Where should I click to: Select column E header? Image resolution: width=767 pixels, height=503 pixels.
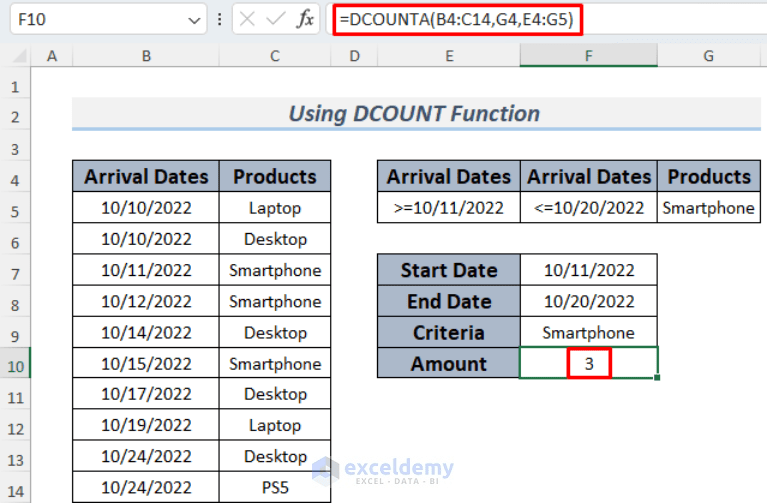[449, 56]
